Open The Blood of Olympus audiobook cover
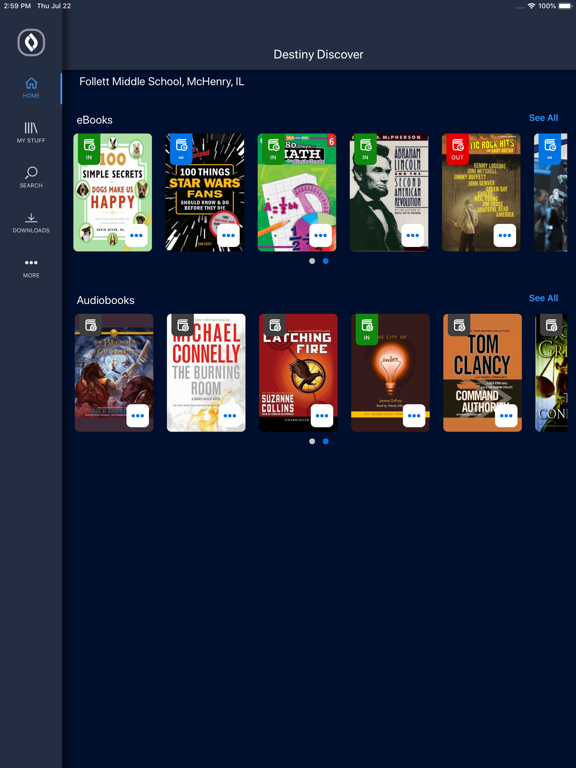 tap(114, 373)
